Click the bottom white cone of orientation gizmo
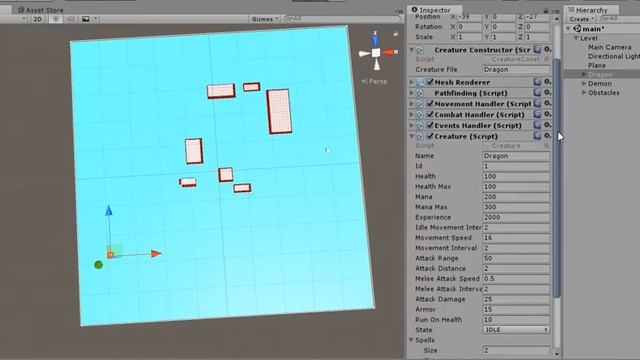Image resolution: width=640 pixels, height=360 pixels. 377,64
